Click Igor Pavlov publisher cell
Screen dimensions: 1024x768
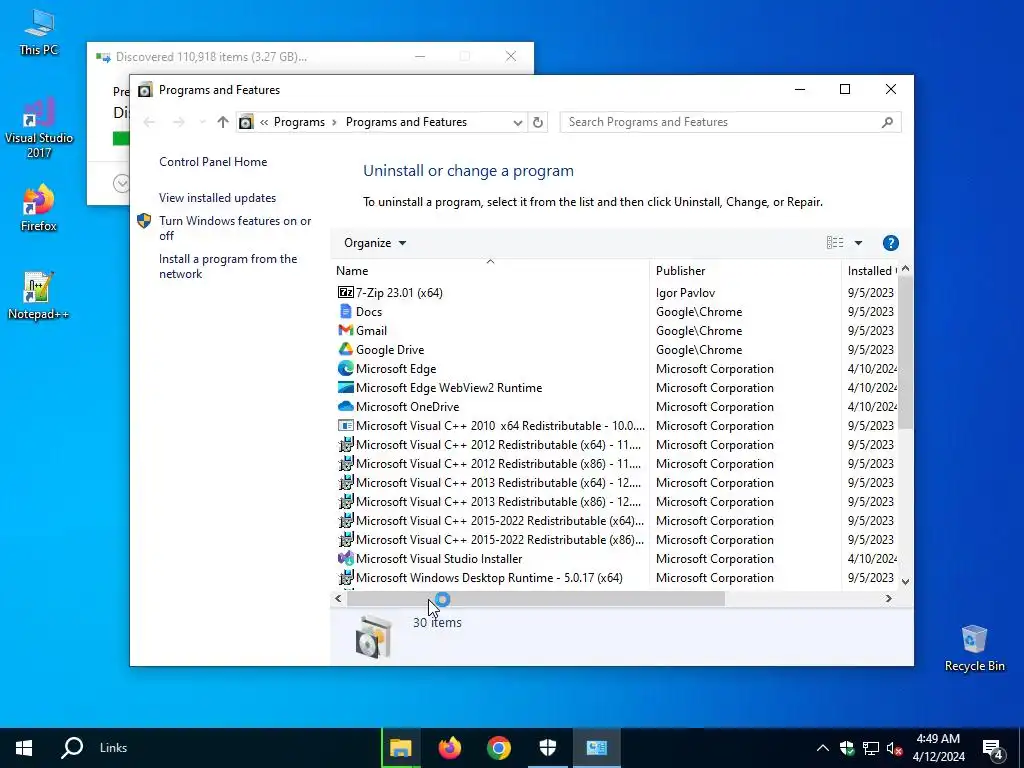[686, 293]
